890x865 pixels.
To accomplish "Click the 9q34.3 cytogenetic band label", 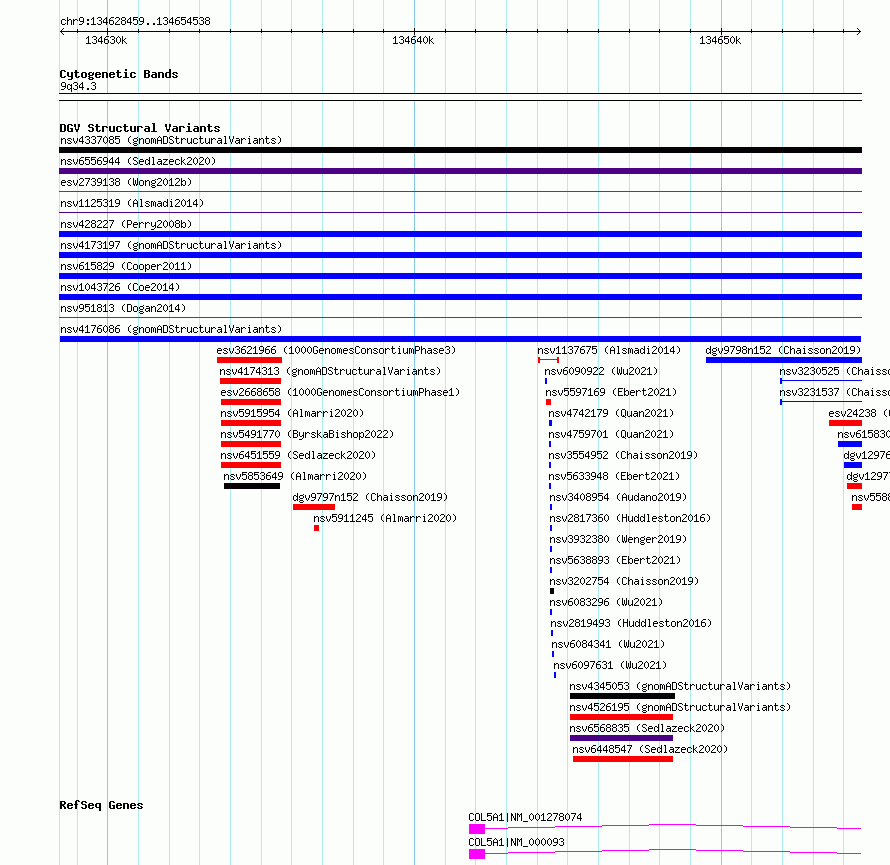I will click(x=78, y=86).
